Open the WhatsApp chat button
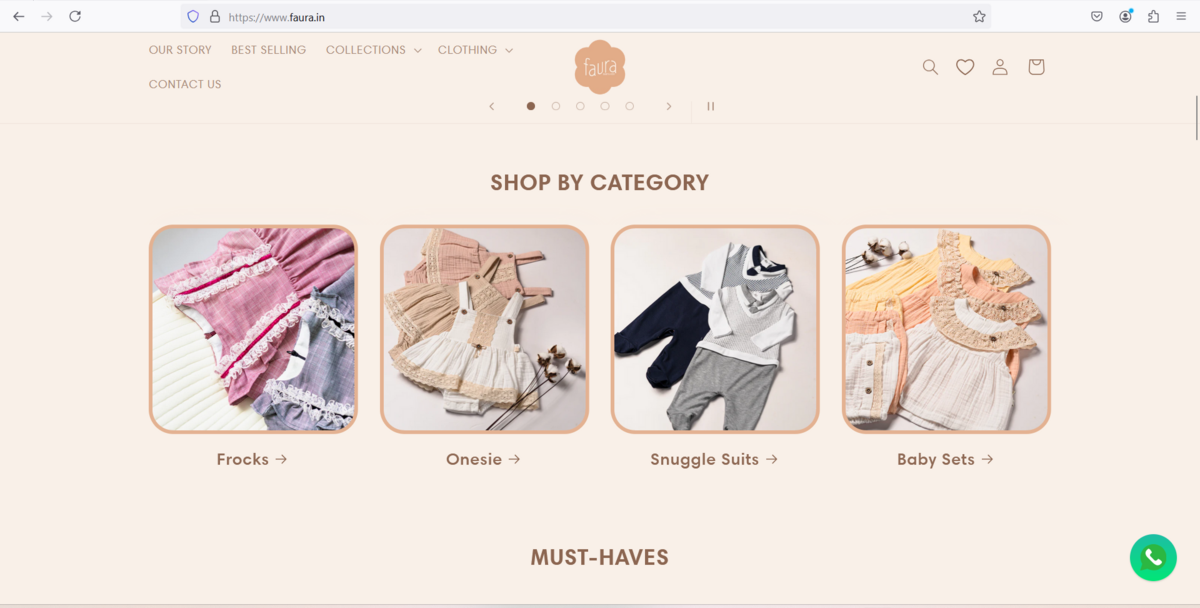This screenshot has width=1200, height=608. (1153, 557)
